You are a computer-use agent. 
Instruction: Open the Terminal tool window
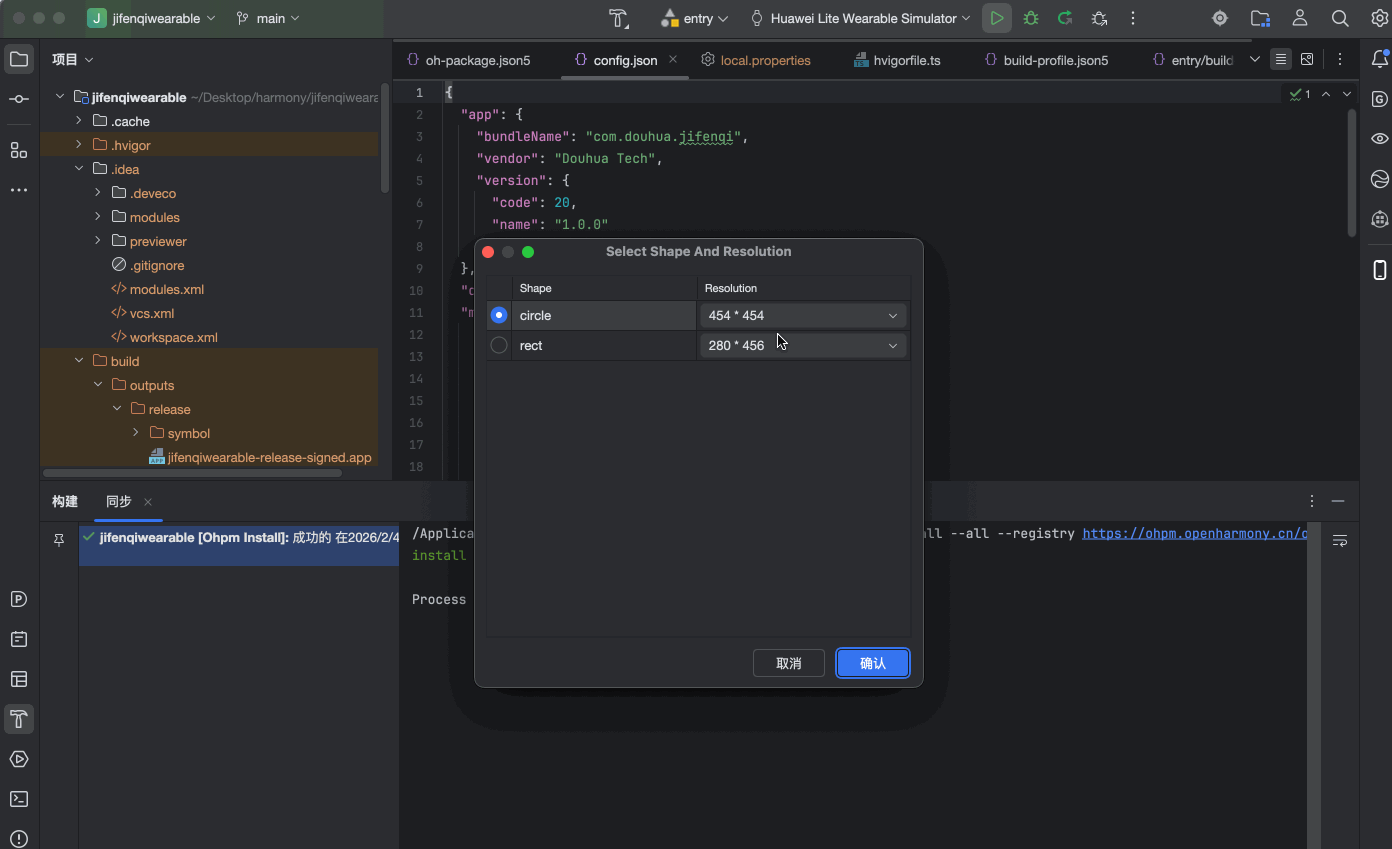[x=19, y=799]
